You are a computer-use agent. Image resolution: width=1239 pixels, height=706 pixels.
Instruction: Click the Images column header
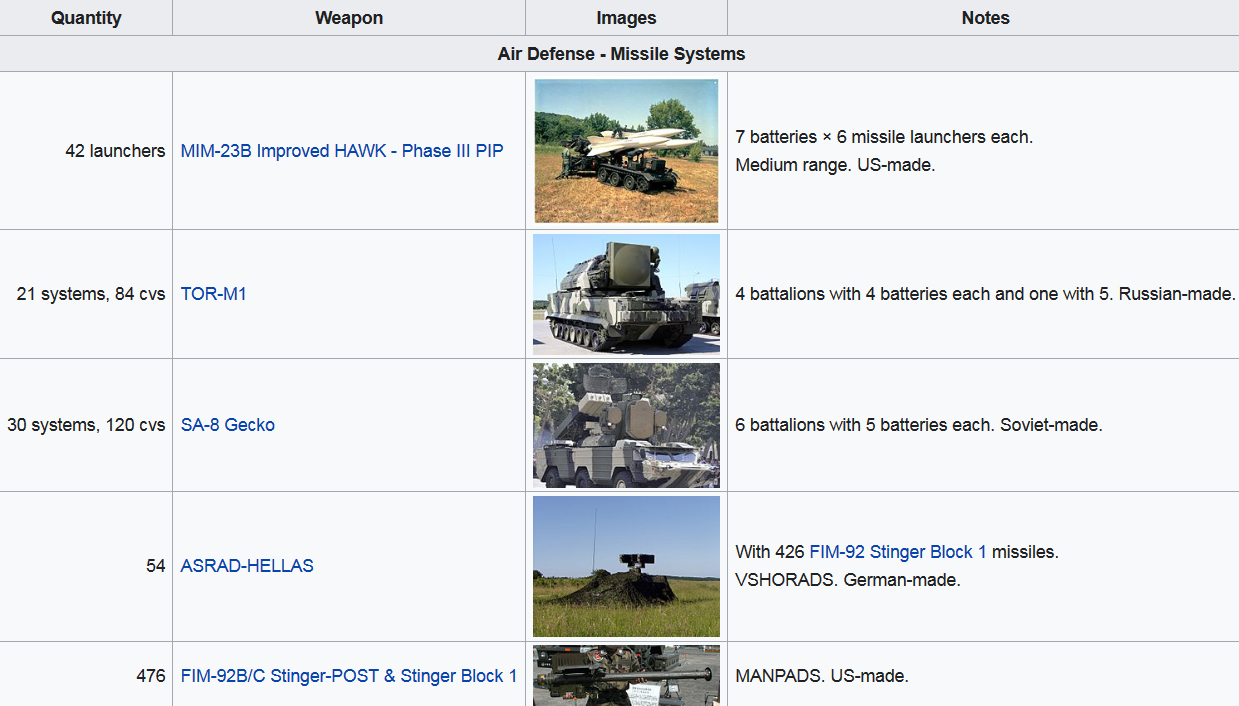pos(626,18)
